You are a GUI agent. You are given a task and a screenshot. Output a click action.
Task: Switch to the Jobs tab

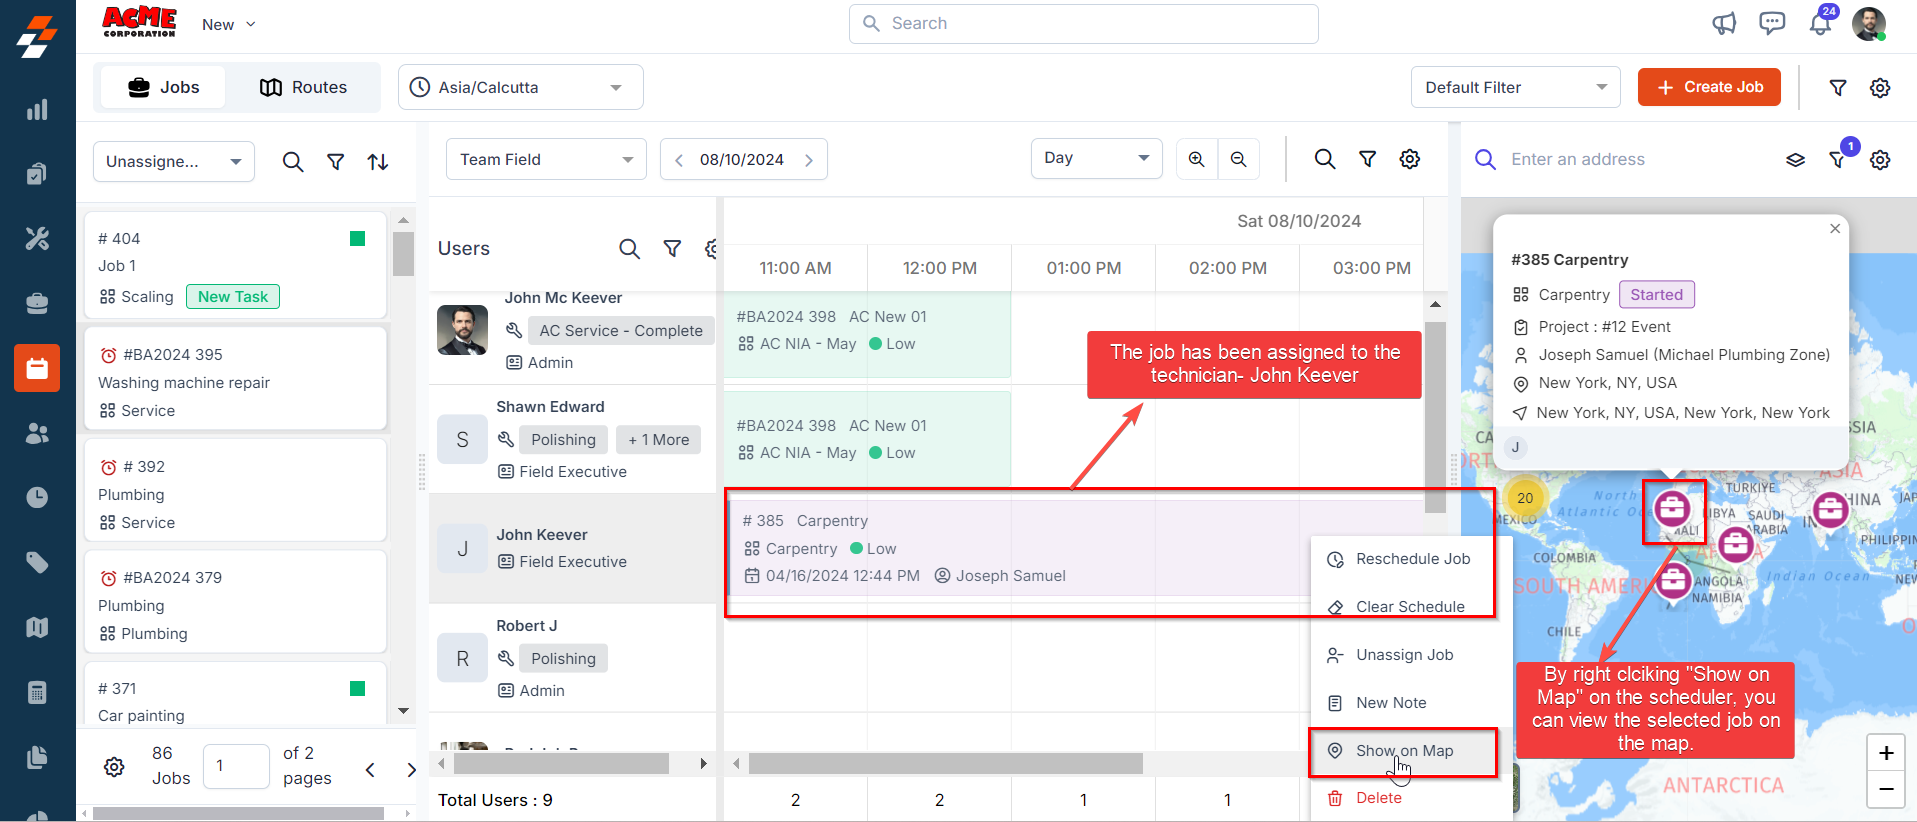click(164, 88)
